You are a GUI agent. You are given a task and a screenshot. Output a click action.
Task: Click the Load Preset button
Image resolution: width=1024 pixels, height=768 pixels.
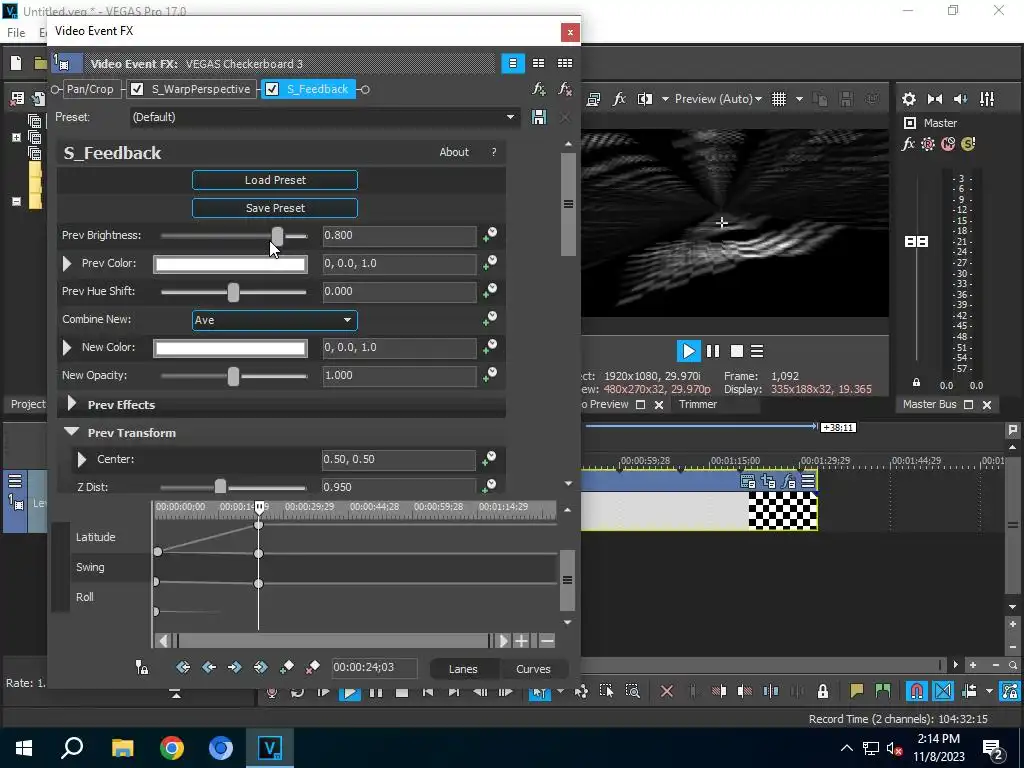click(275, 180)
